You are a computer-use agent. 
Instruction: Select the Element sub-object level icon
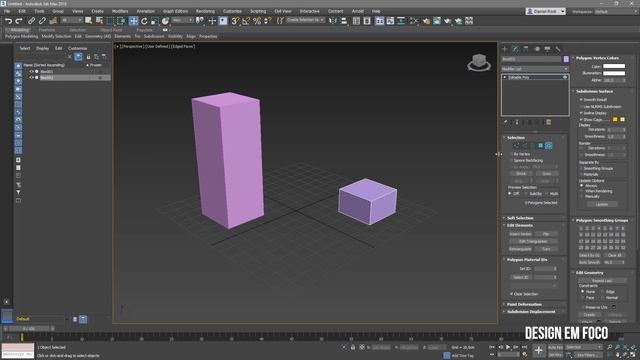(x=549, y=146)
